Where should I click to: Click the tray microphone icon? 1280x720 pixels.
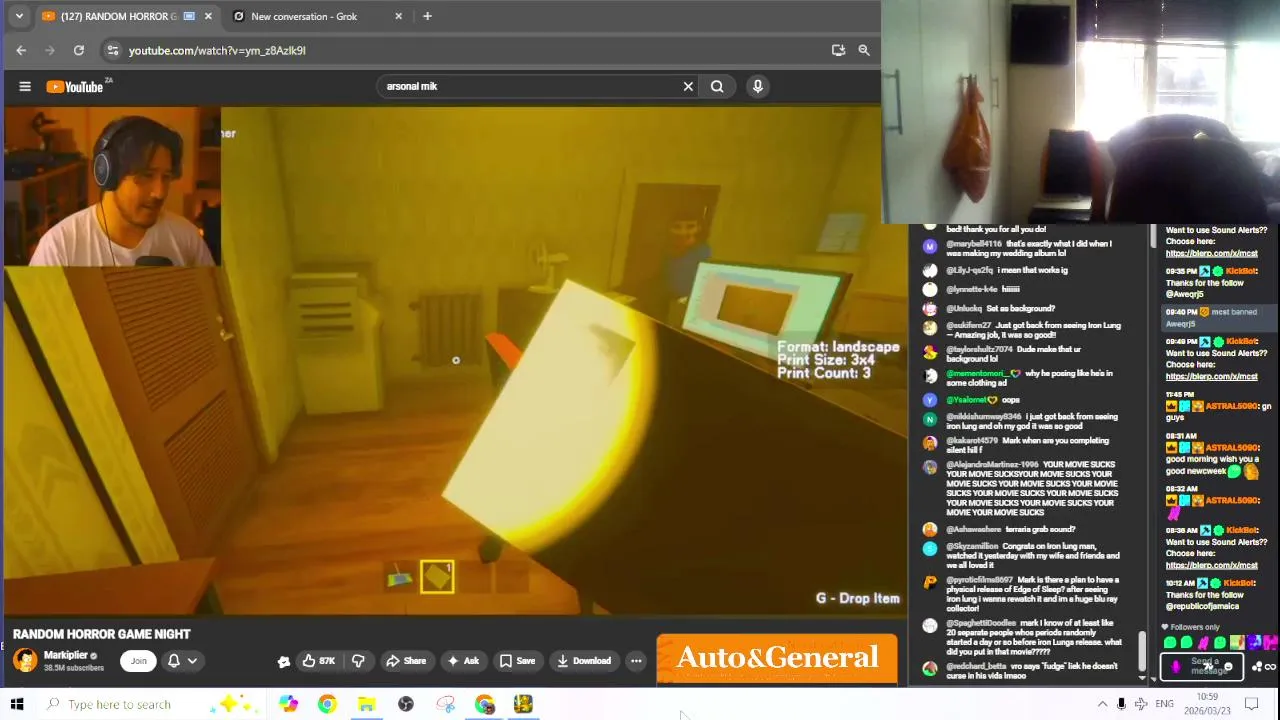tap(1121, 704)
